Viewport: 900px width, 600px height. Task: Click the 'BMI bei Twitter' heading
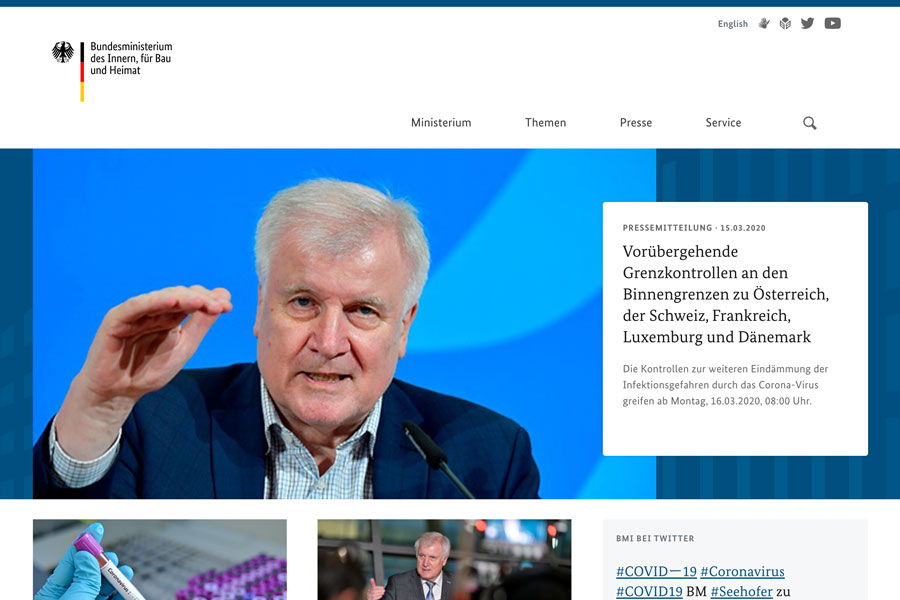pos(655,539)
